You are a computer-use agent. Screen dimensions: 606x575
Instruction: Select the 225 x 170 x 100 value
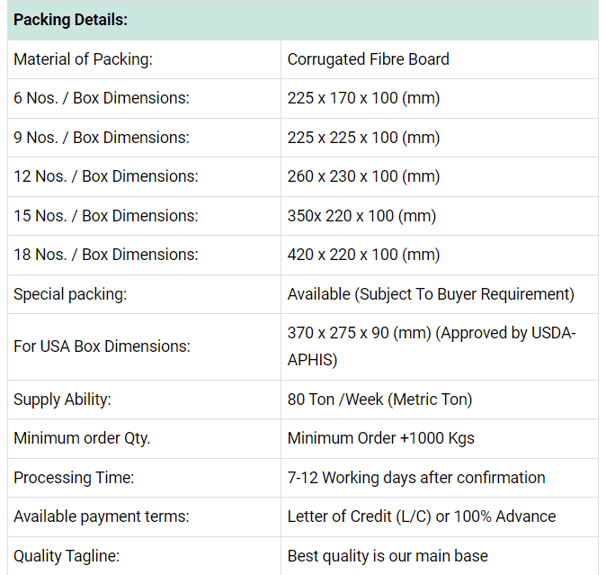363,98
